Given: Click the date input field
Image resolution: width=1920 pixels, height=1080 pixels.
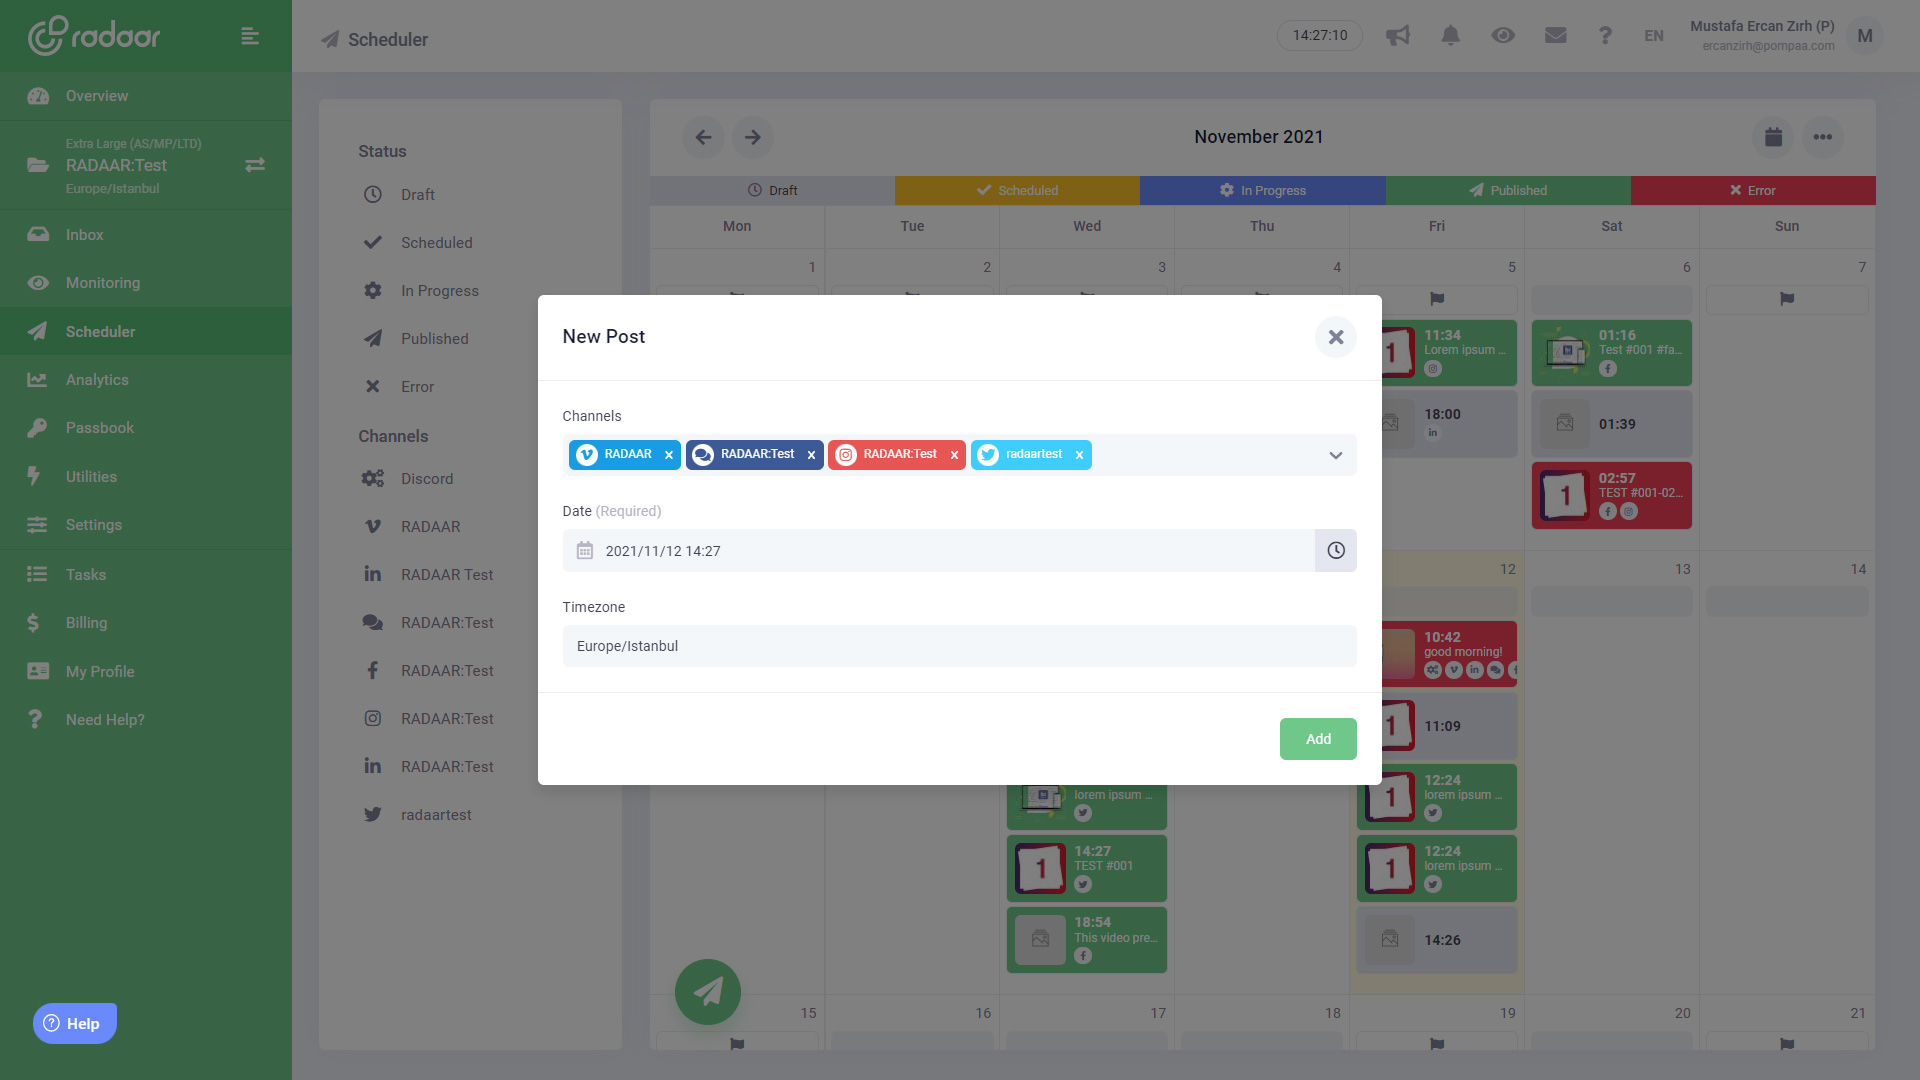Looking at the screenshot, I should pyautogui.click(x=940, y=551).
